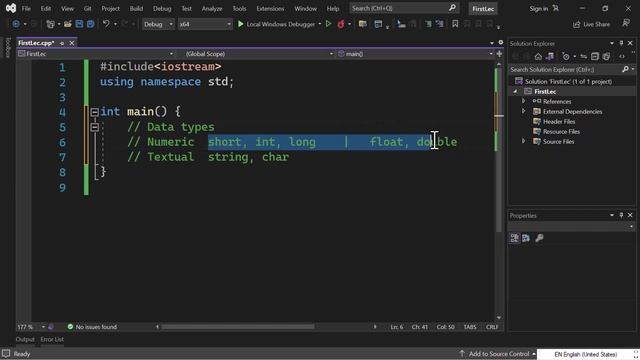Click Add to Source Control

[498, 354]
